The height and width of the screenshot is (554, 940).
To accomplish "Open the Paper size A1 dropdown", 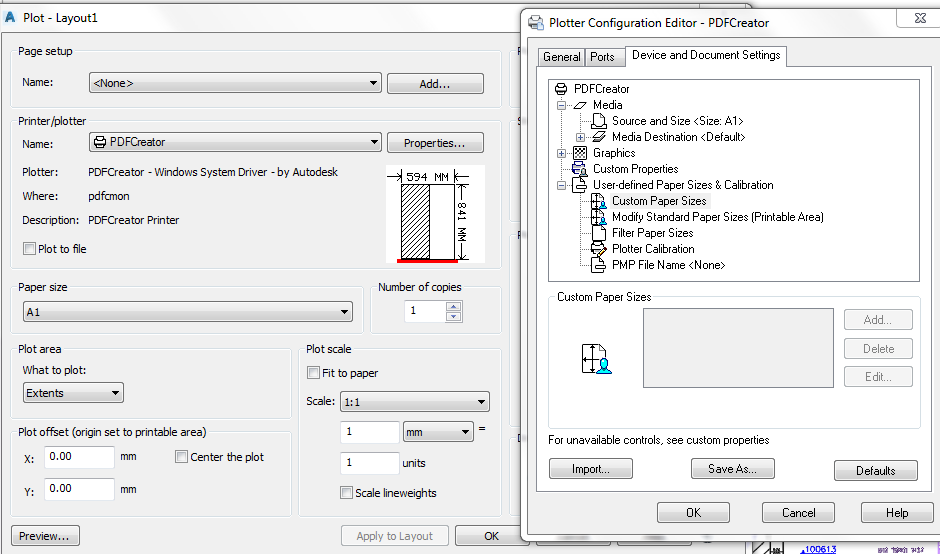I will pyautogui.click(x=188, y=312).
